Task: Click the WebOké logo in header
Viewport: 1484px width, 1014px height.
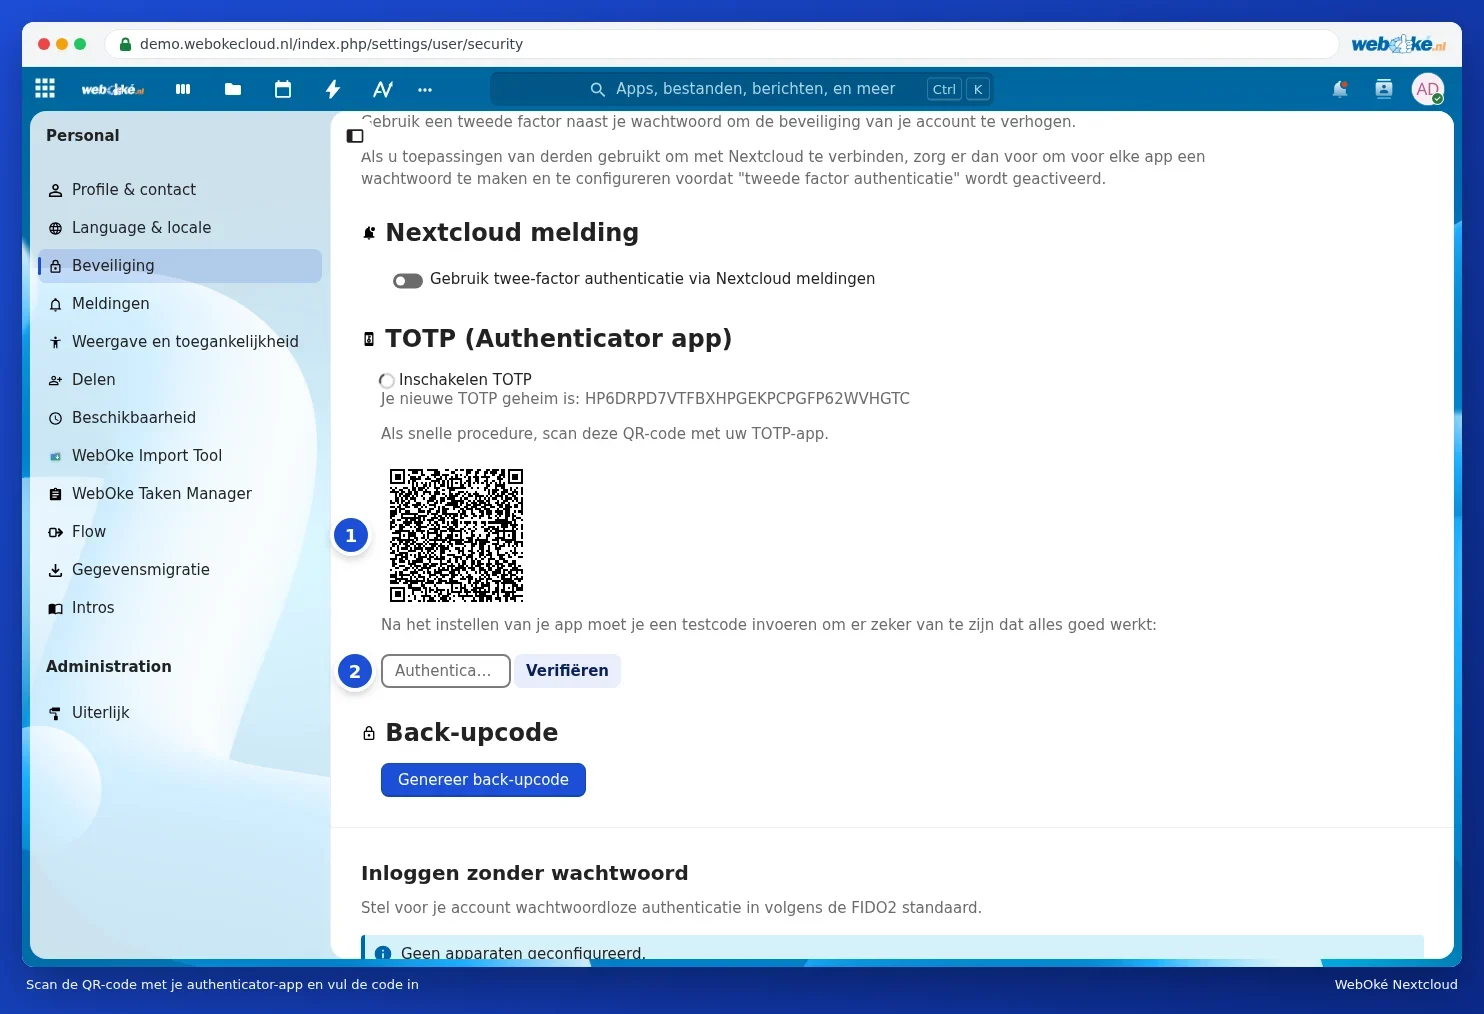Action: pos(113,89)
